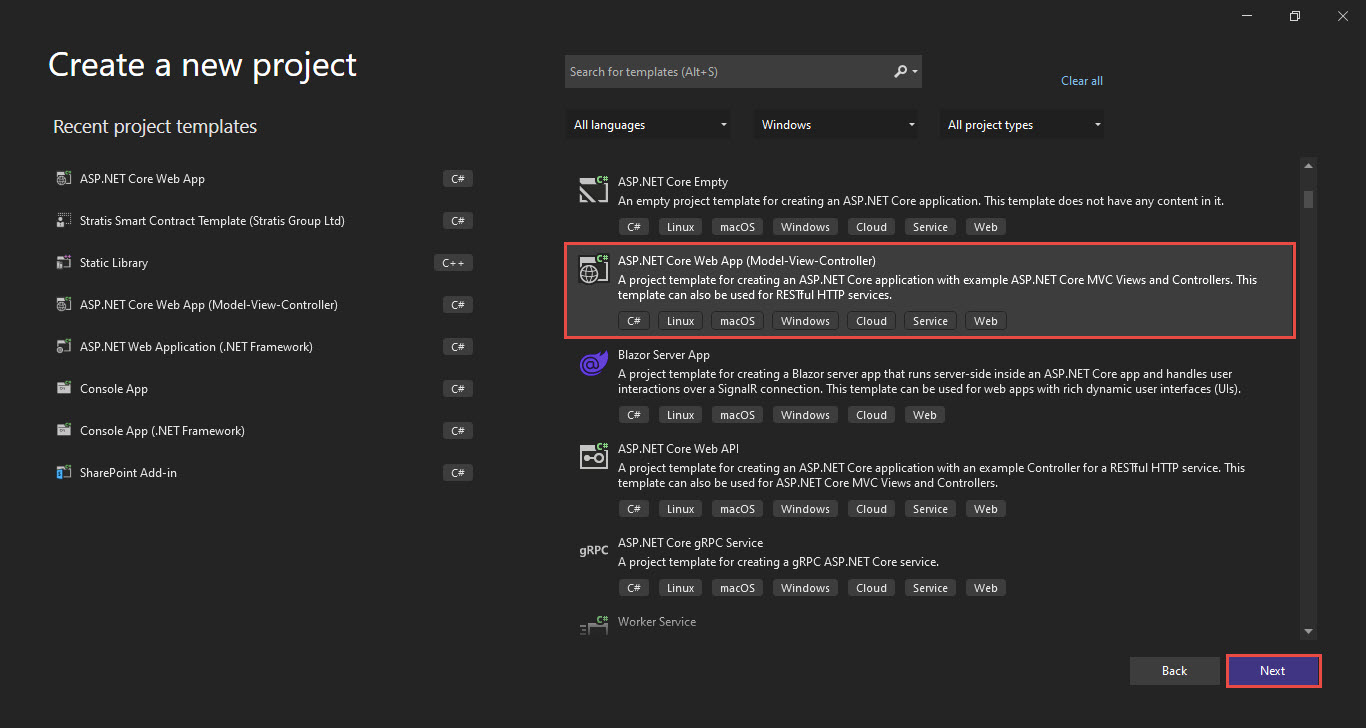The height and width of the screenshot is (728, 1366).
Task: Click the Console App recent template icon
Action: point(64,389)
